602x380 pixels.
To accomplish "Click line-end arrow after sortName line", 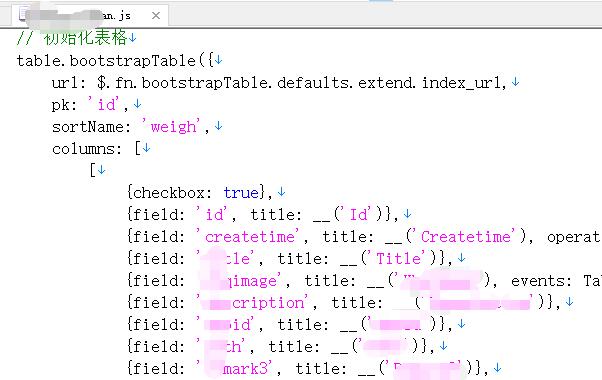I will 218,126.
